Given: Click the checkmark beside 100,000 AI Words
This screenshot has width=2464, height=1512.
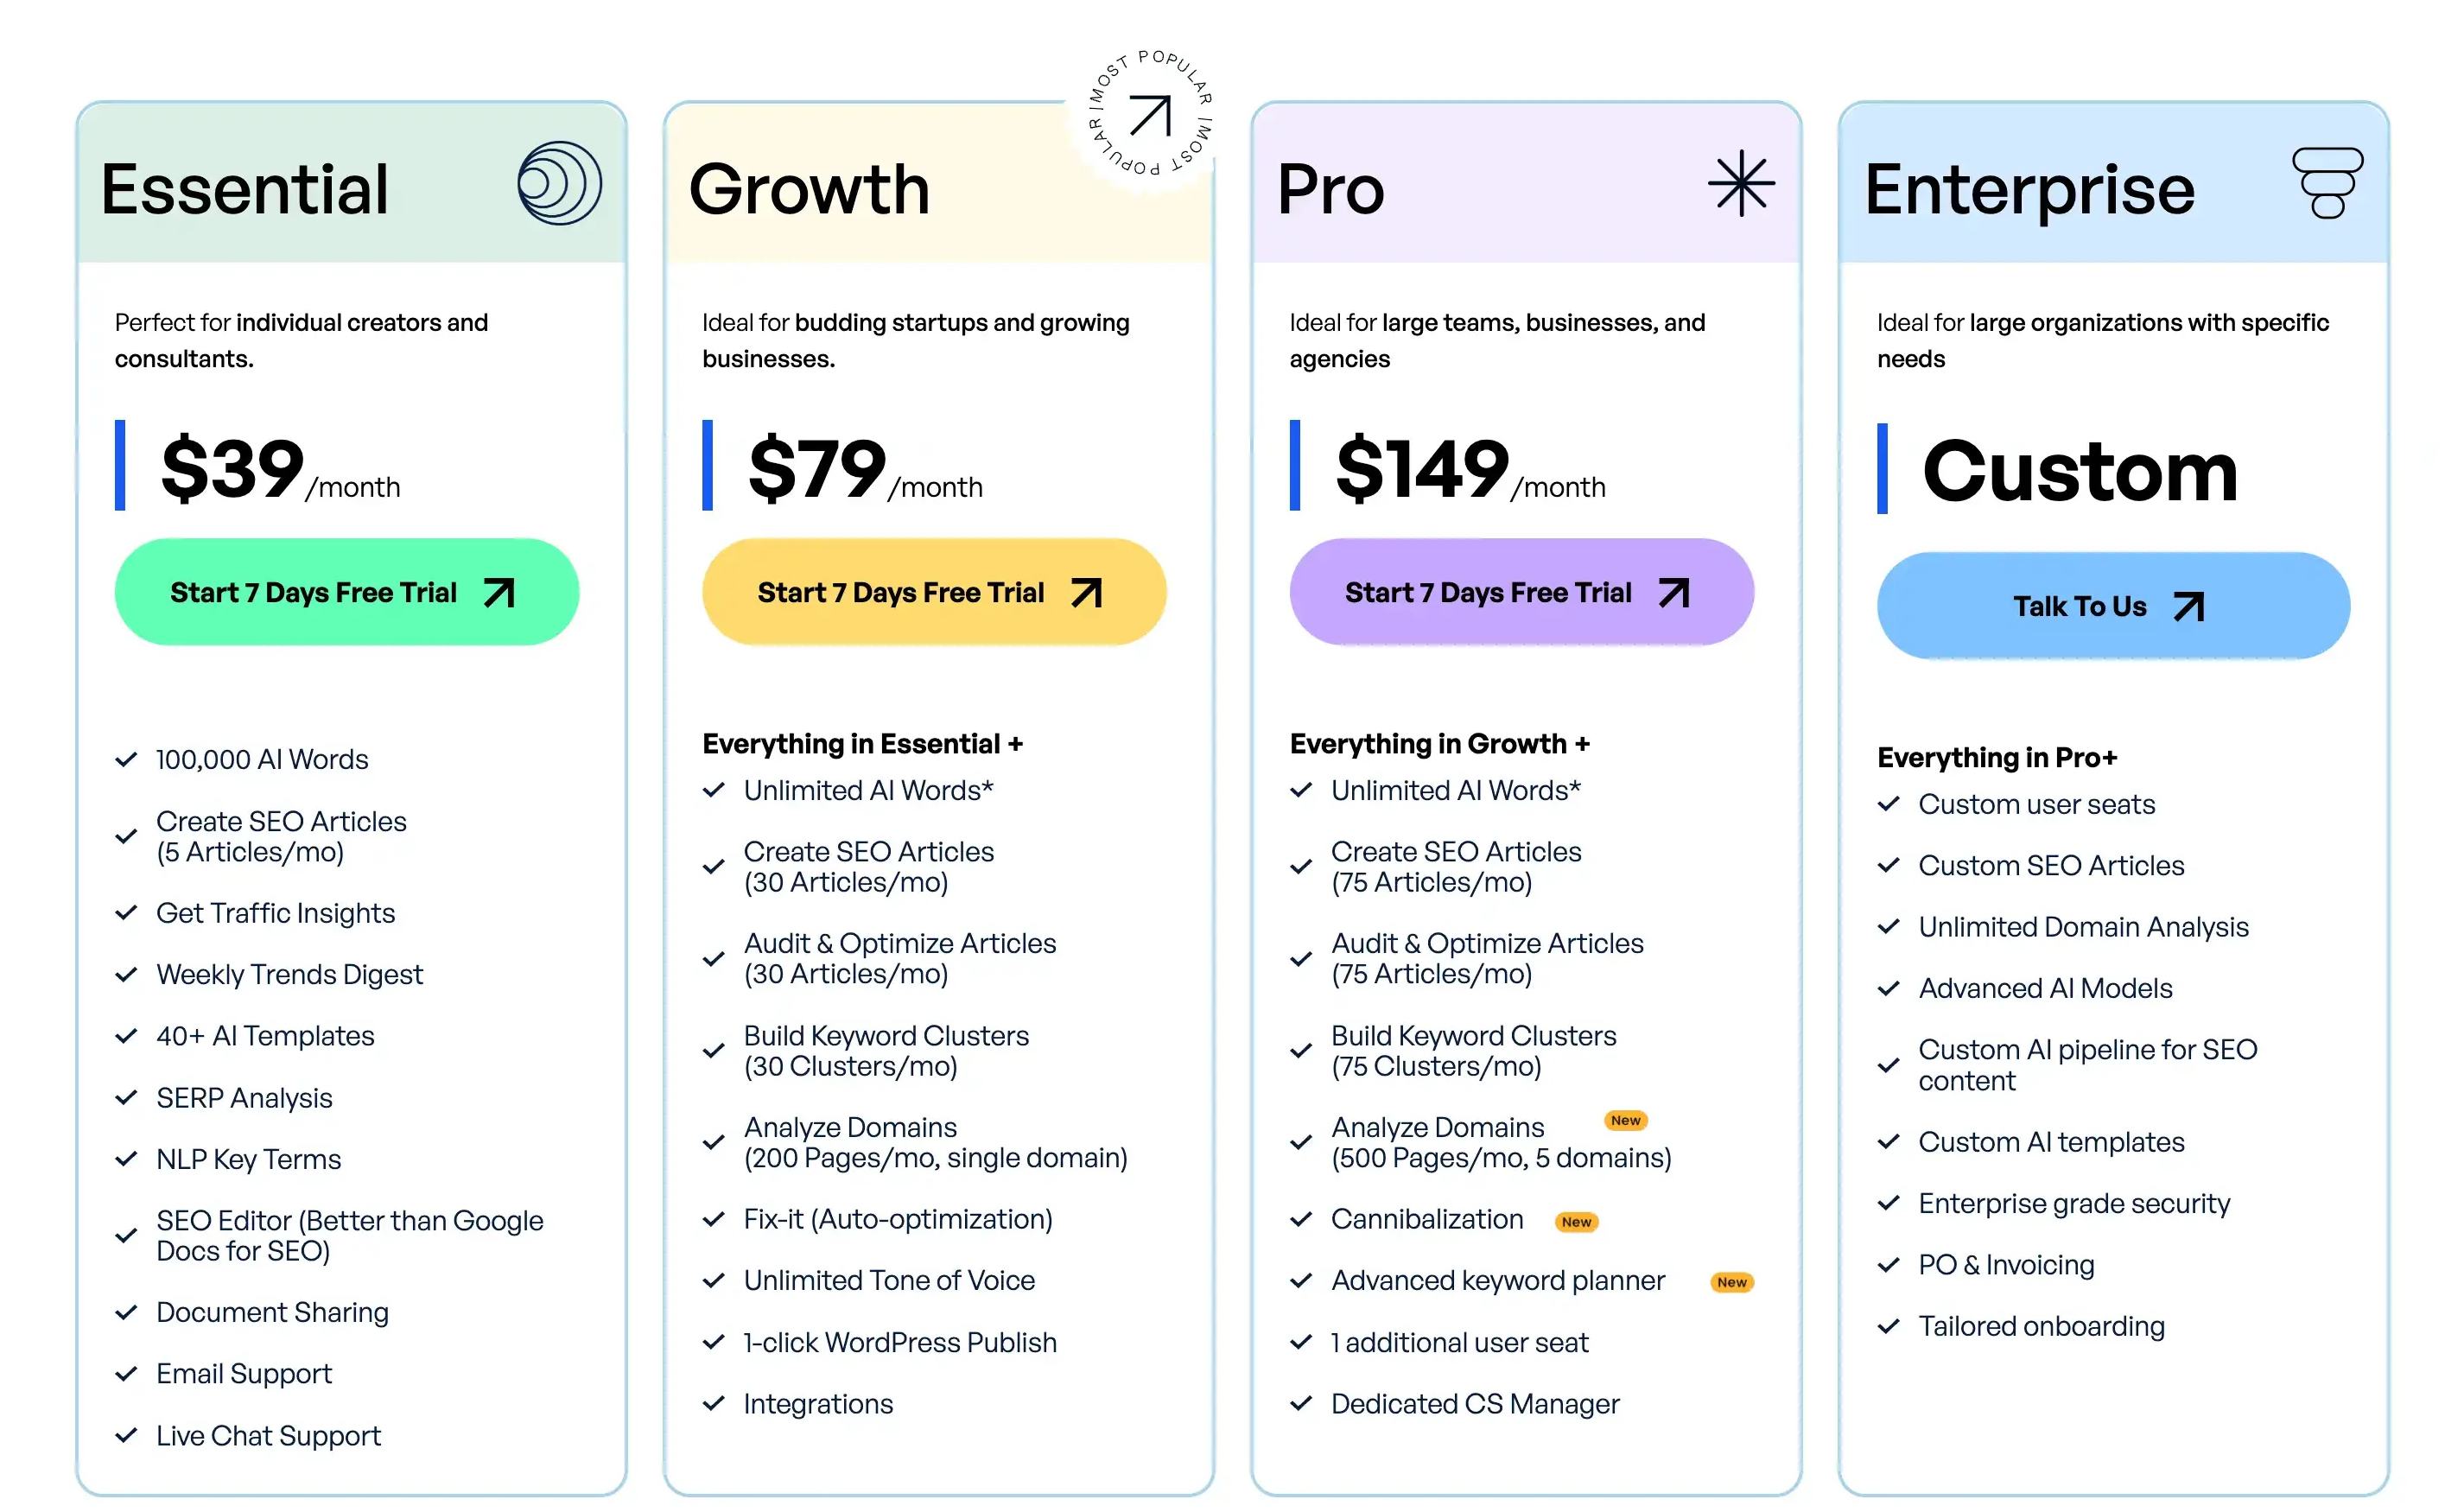Looking at the screenshot, I should coord(126,760).
